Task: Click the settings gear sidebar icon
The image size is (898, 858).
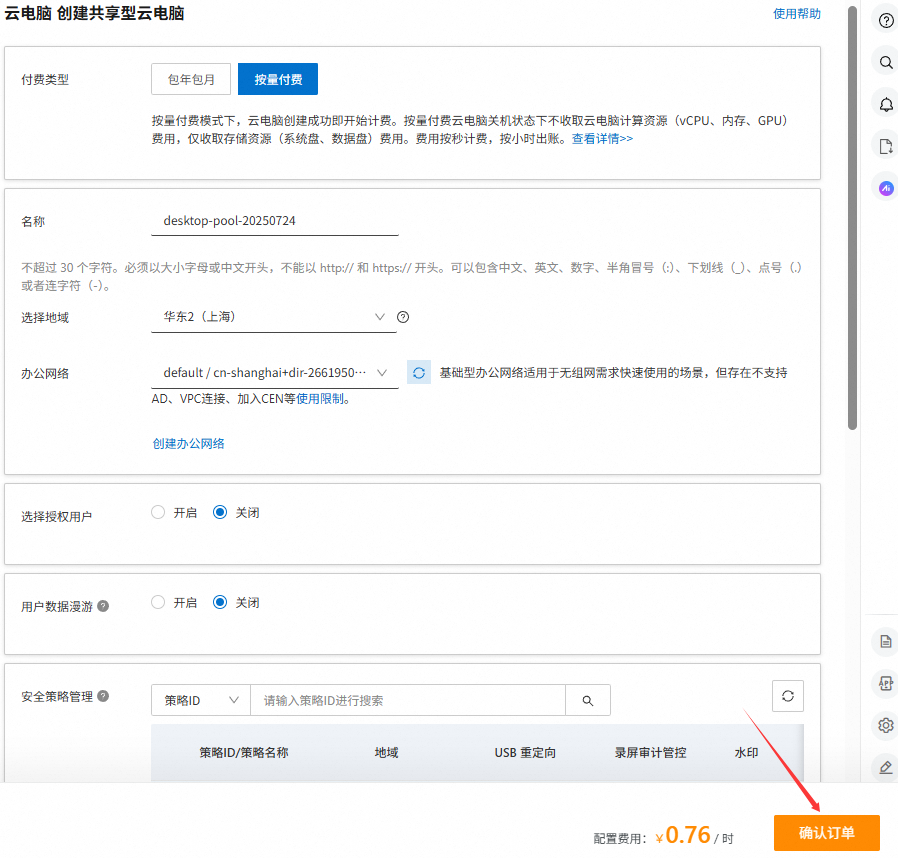Action: [x=885, y=726]
